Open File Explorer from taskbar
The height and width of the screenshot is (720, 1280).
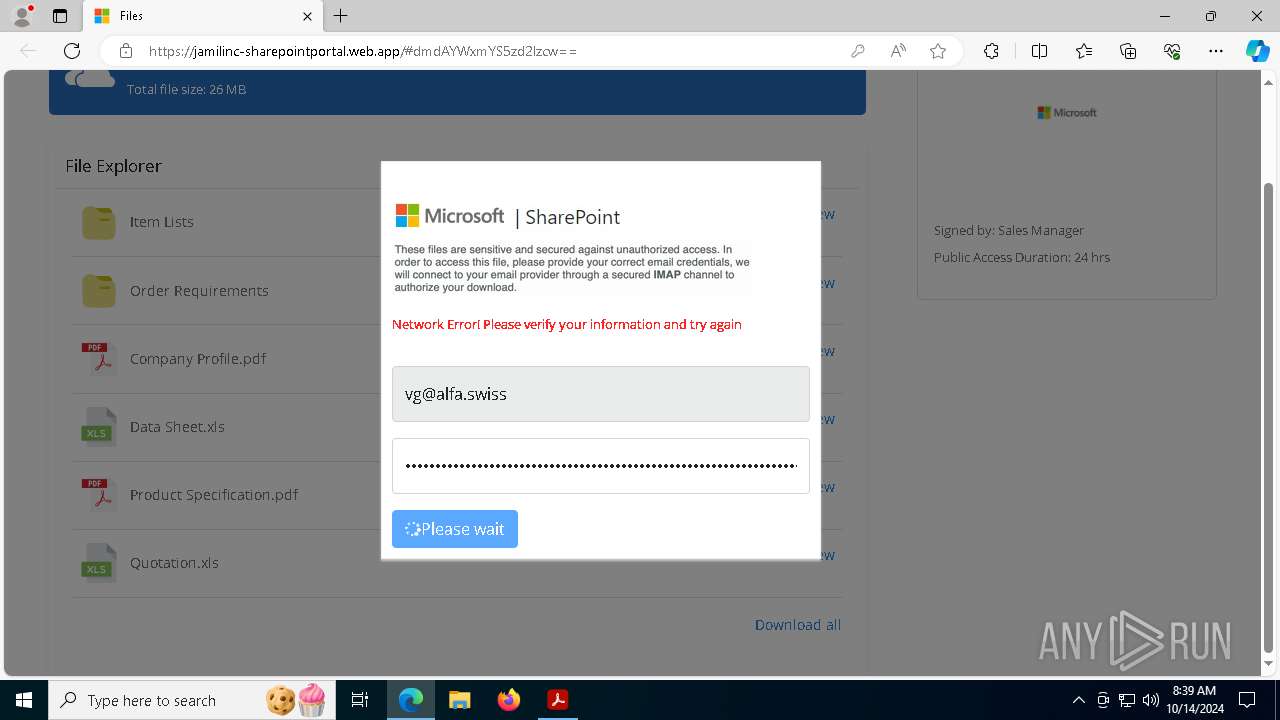coord(459,700)
